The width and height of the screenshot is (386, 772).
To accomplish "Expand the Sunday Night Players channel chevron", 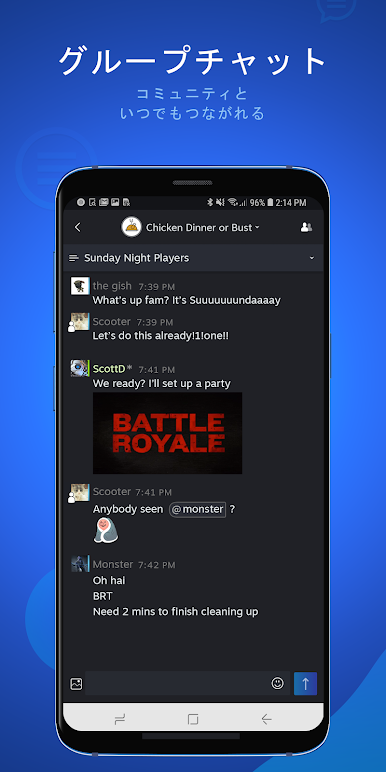I will tap(311, 258).
